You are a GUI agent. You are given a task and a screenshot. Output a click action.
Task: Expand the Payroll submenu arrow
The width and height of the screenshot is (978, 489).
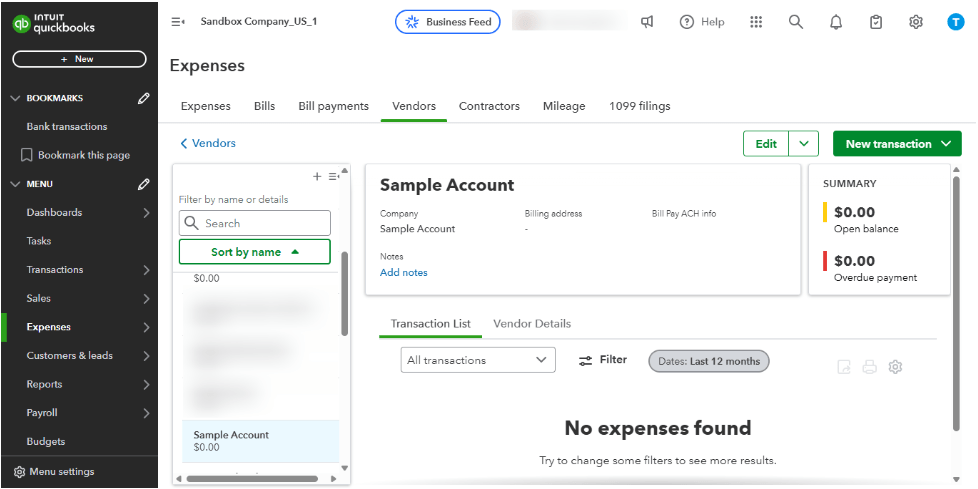147,413
